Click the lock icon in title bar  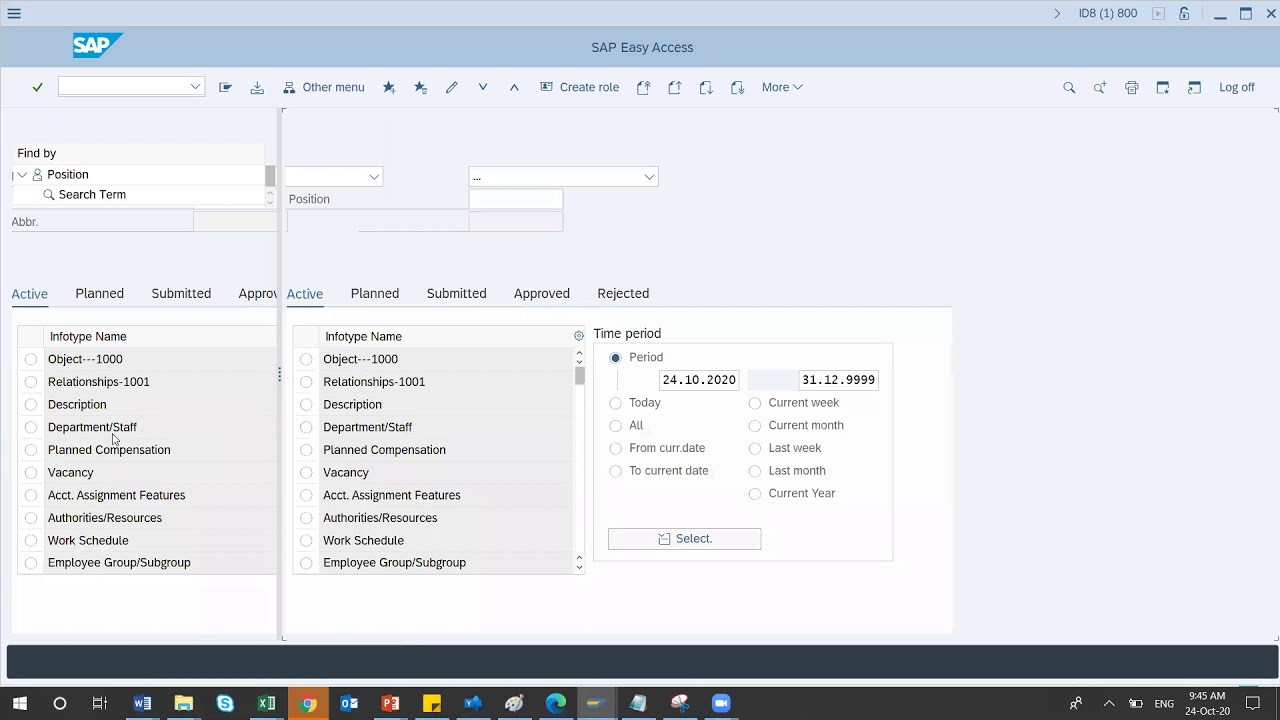coord(1184,13)
